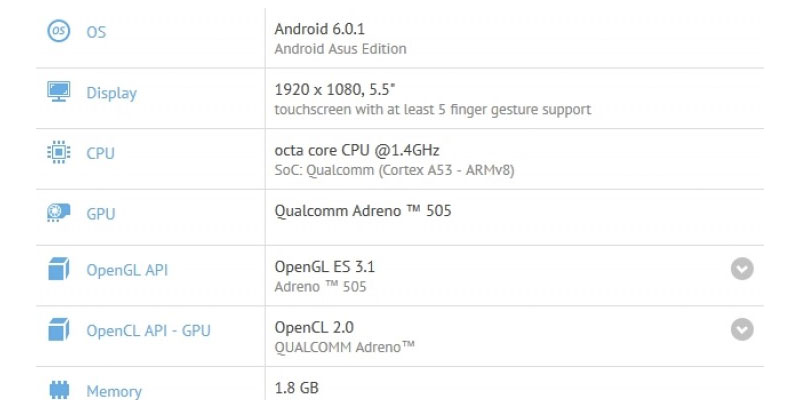Expand the OpenCL 2.0 details chevron
This screenshot has width=800, height=400.
pyautogui.click(x=742, y=330)
